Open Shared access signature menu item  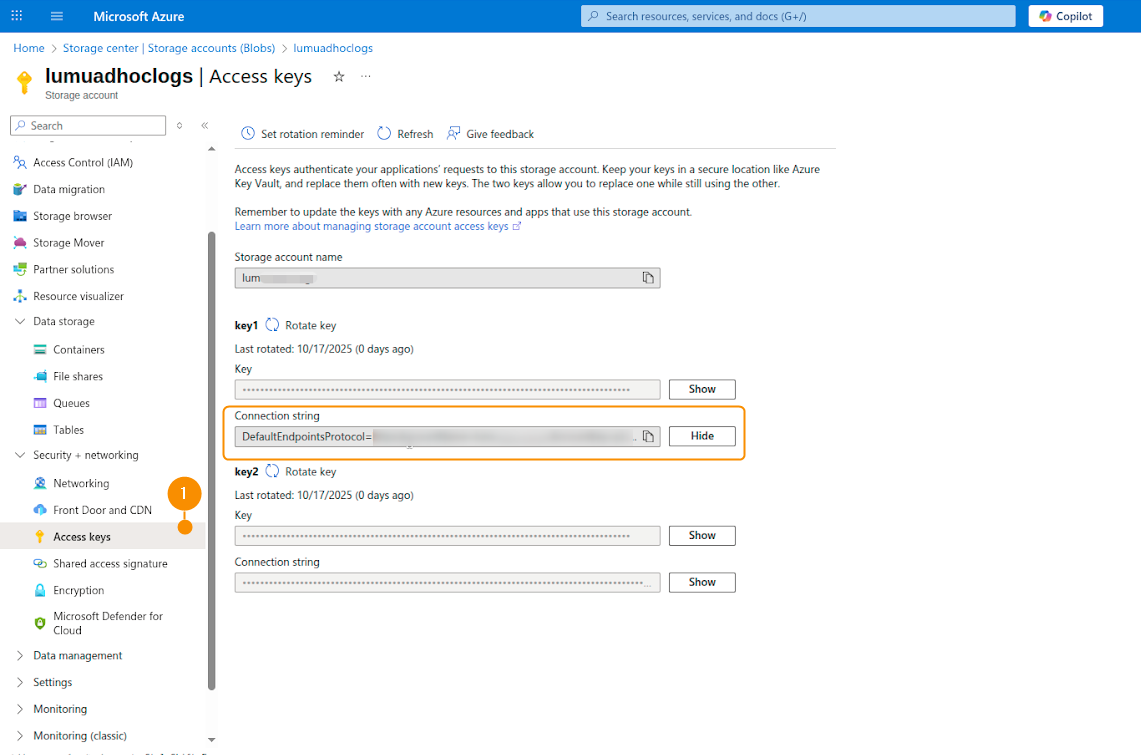coord(110,564)
